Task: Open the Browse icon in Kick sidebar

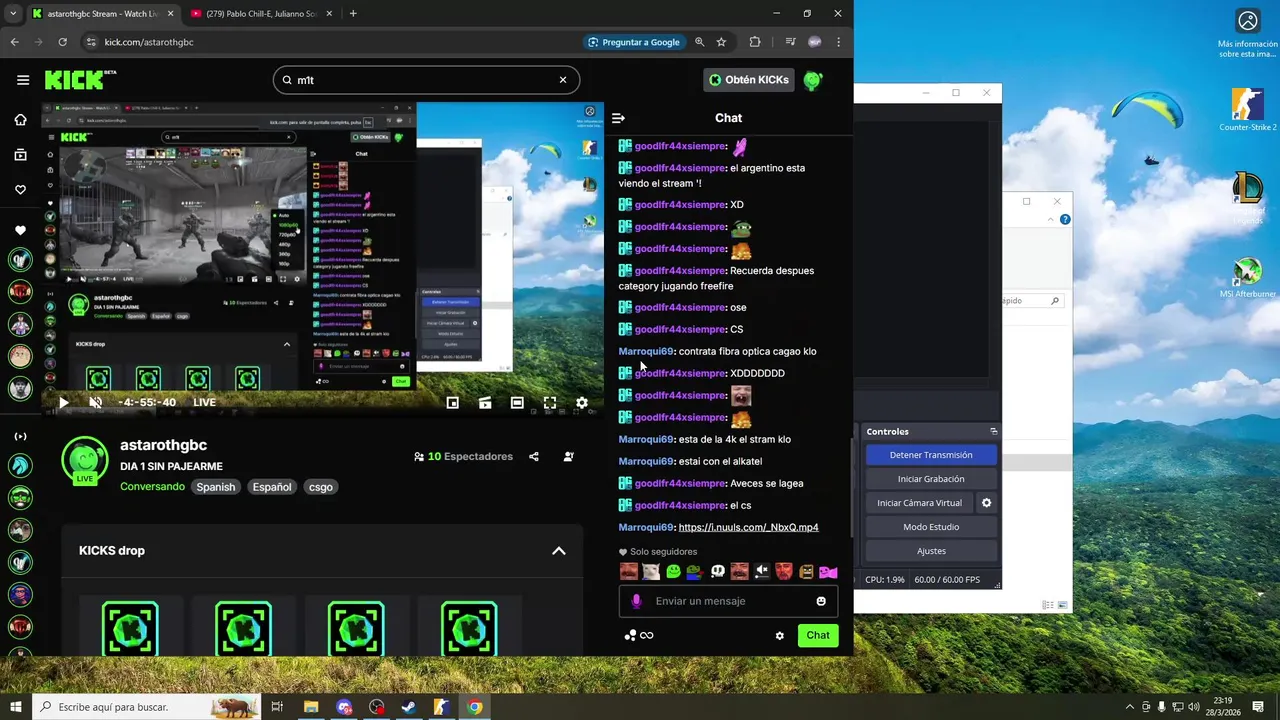Action: [20, 155]
